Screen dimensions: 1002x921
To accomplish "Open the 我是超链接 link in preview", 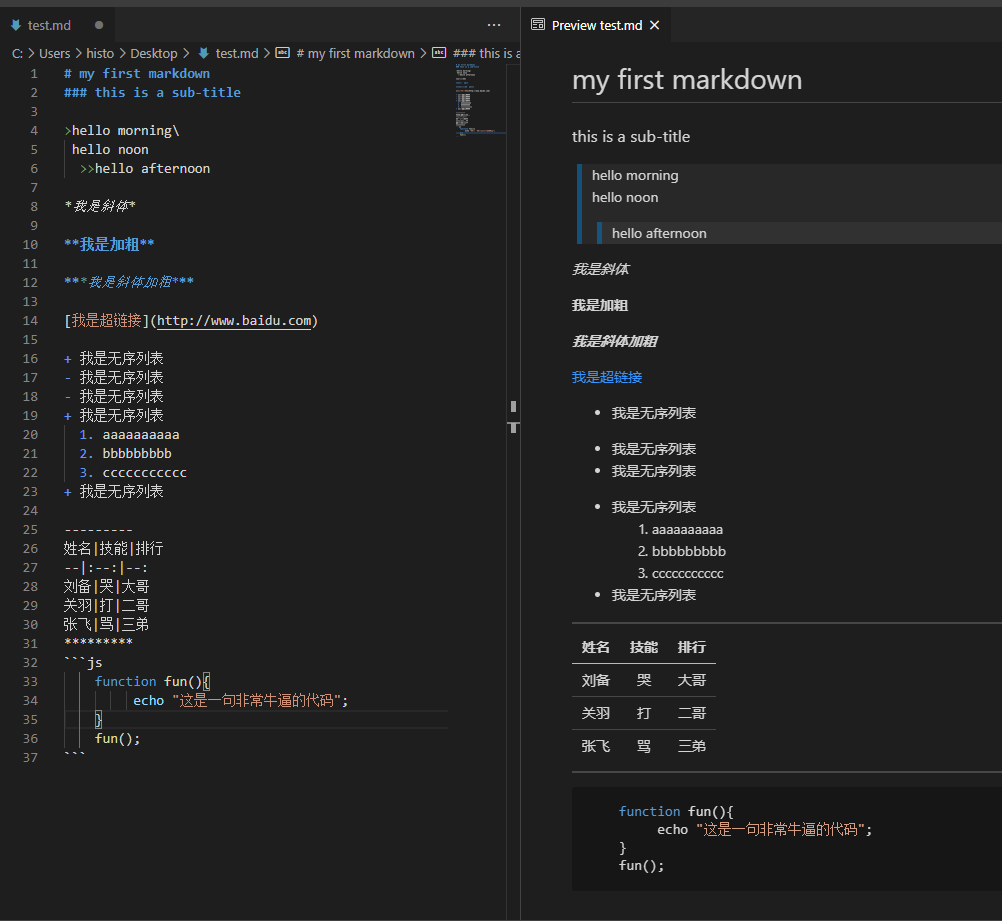I will (x=606, y=377).
